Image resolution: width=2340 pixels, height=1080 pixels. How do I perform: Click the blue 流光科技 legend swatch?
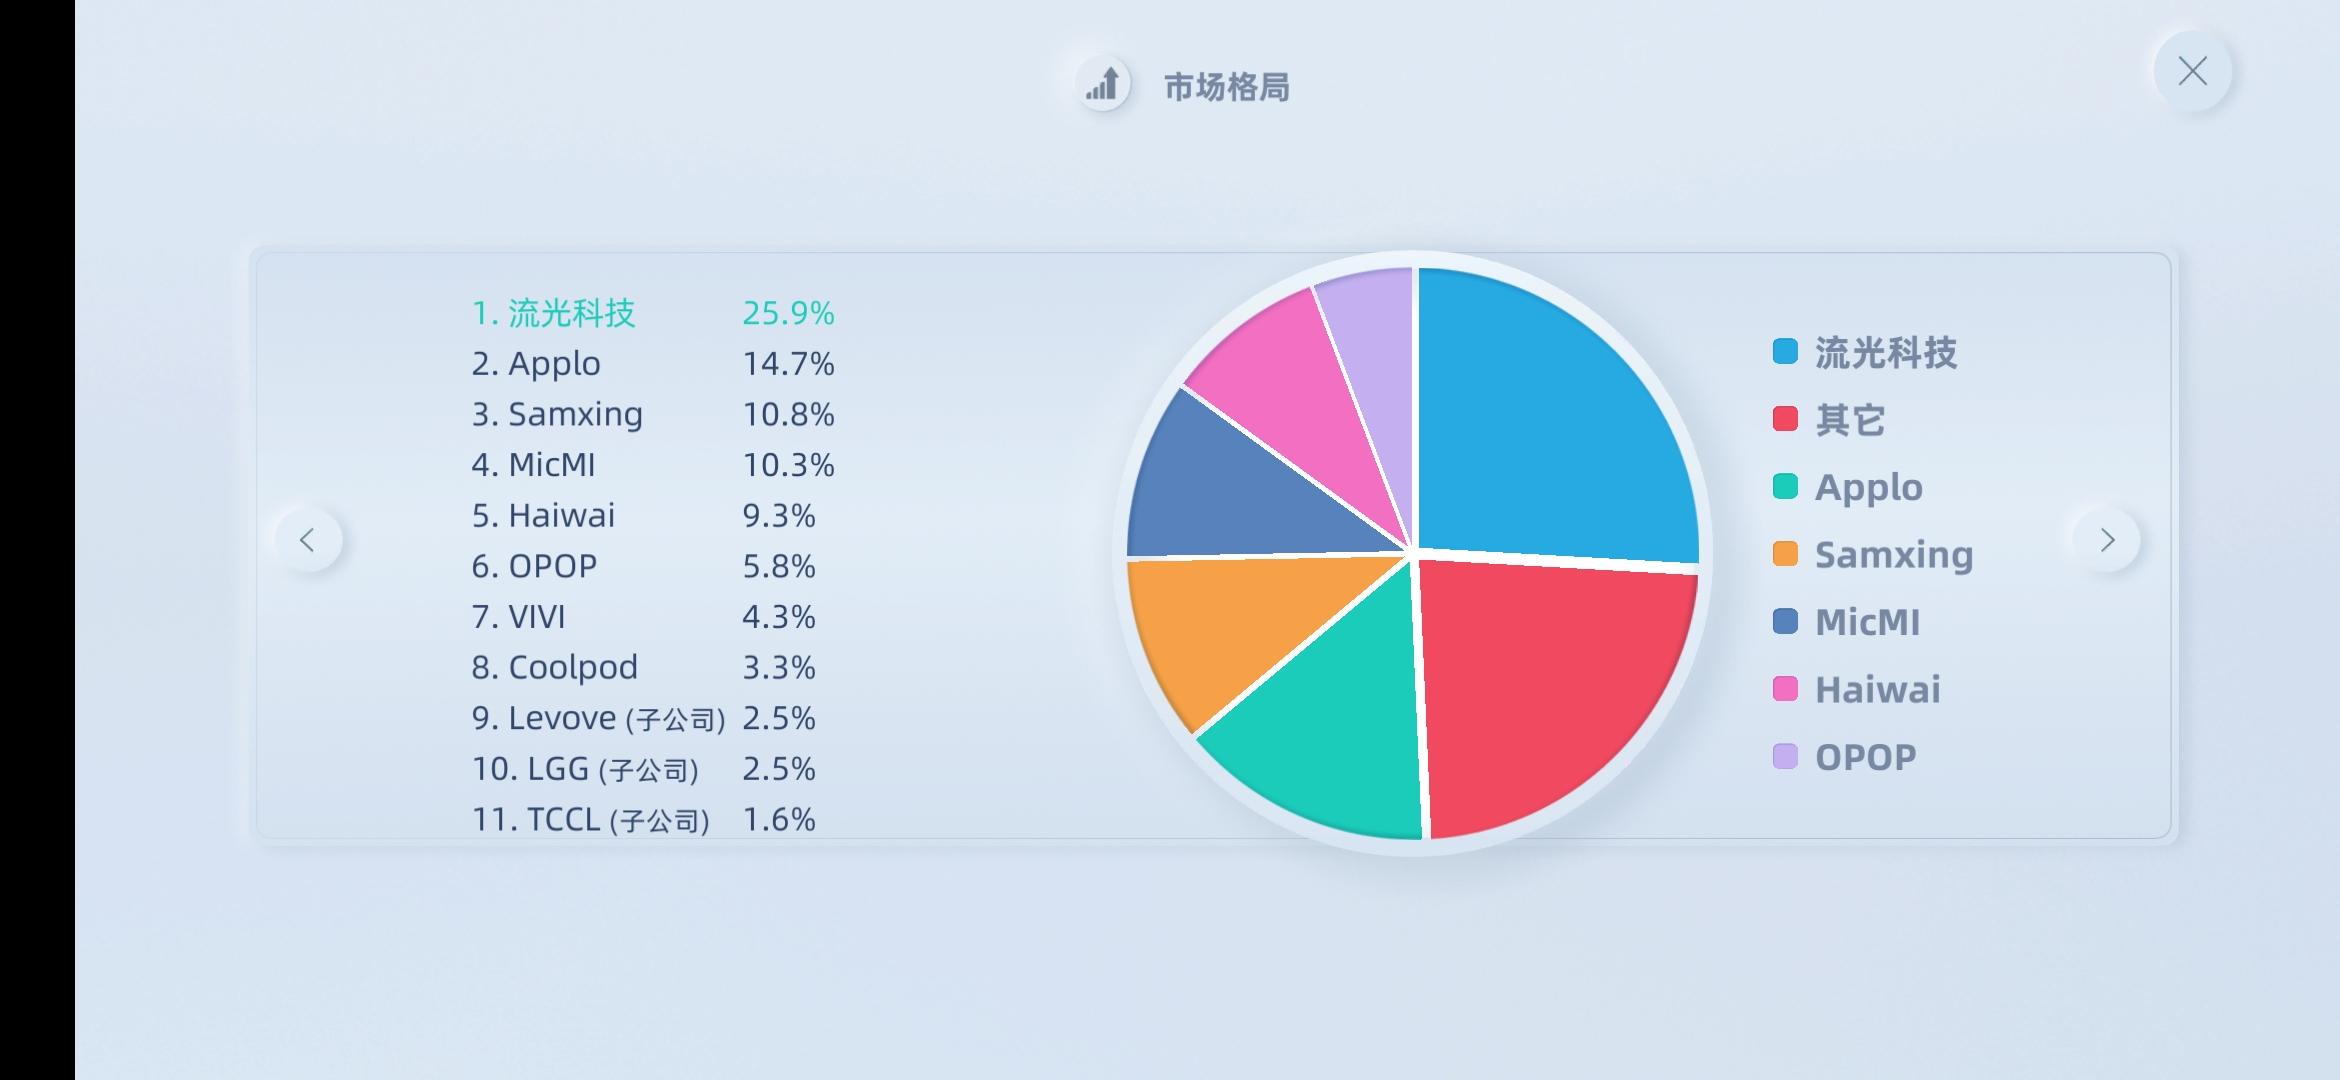coord(1785,352)
